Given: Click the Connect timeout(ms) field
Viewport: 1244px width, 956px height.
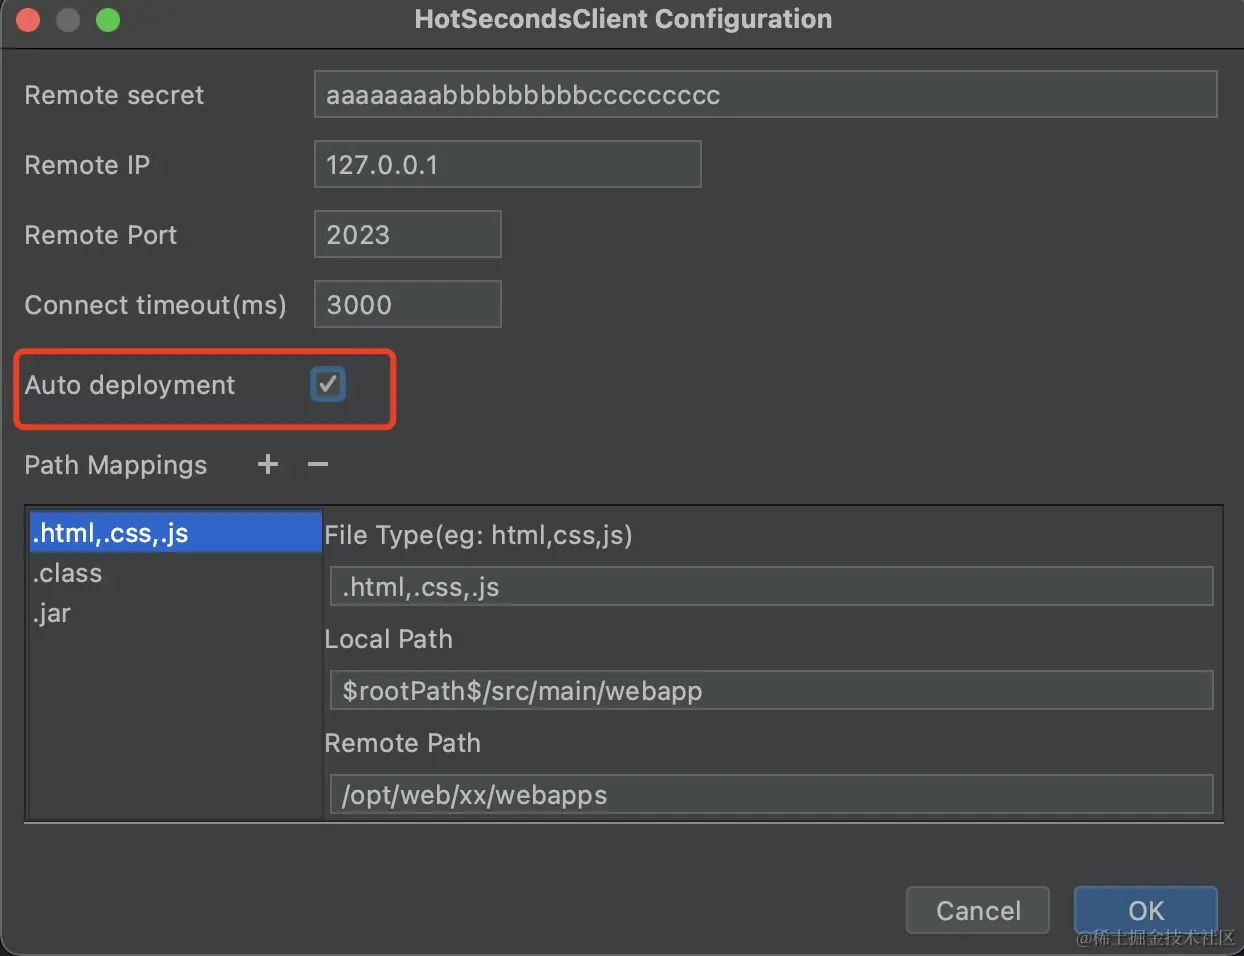Looking at the screenshot, I should 407,305.
